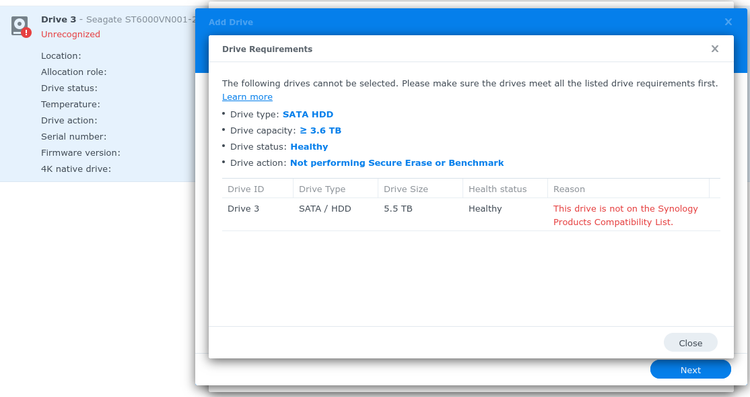
Task: Sort by the Drive ID column header
Action: (x=258, y=189)
